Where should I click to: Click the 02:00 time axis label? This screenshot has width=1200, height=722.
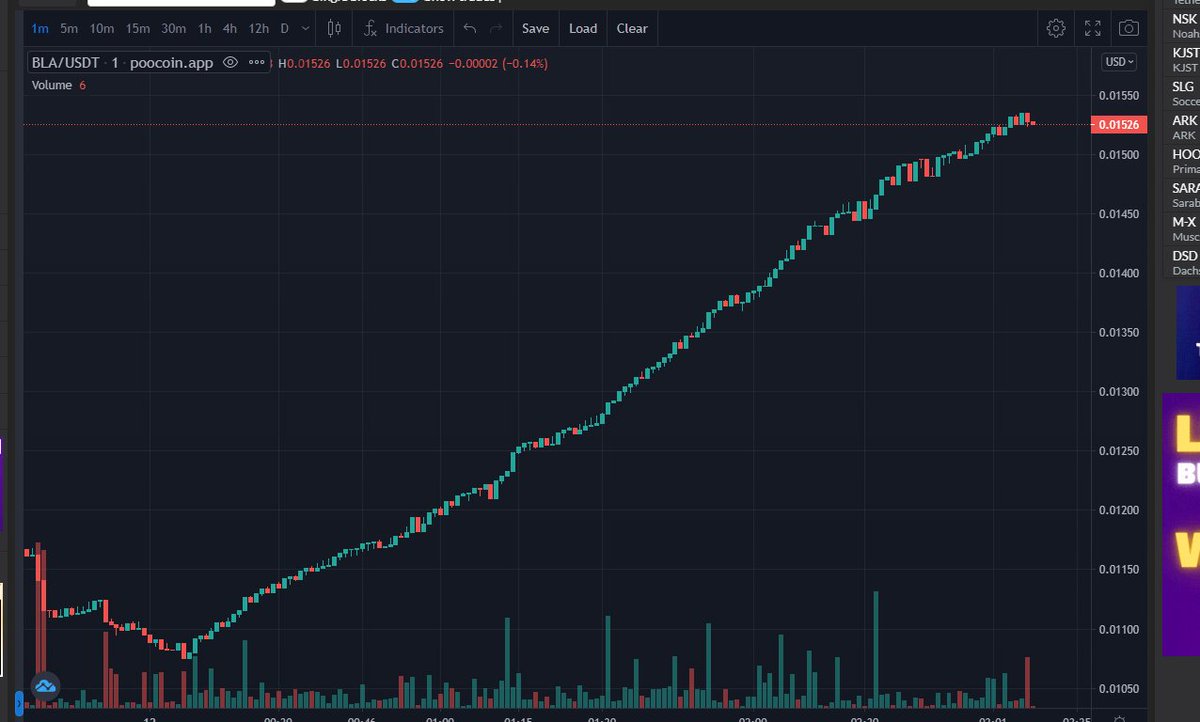753,718
